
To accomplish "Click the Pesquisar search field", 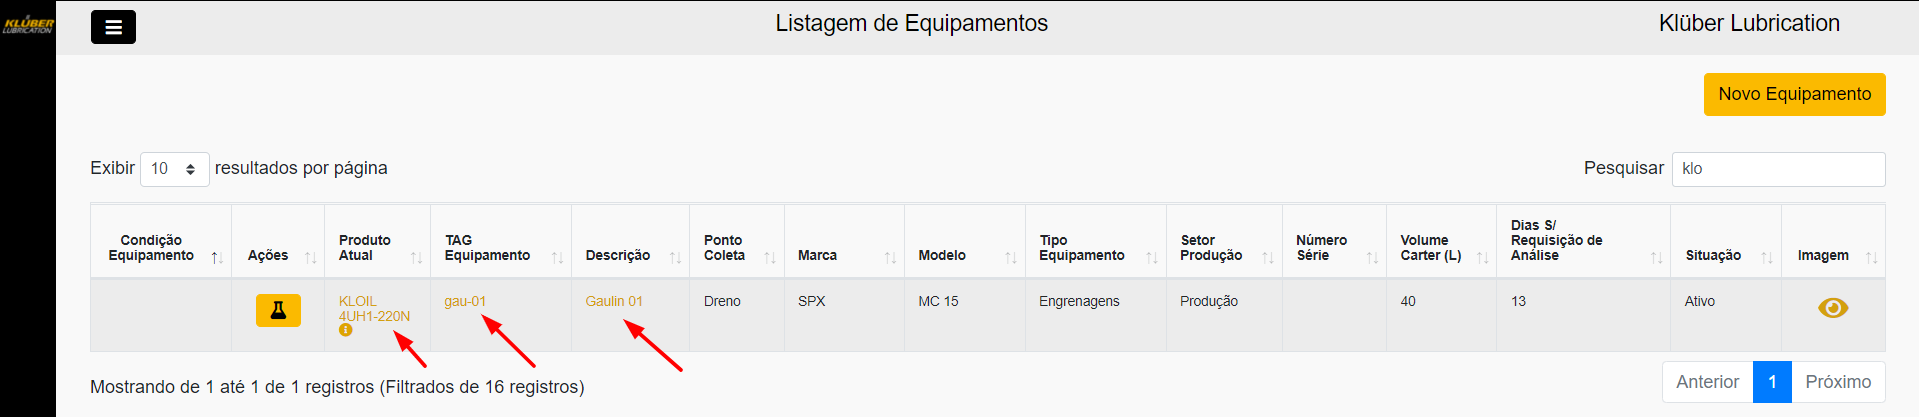I will [1778, 169].
